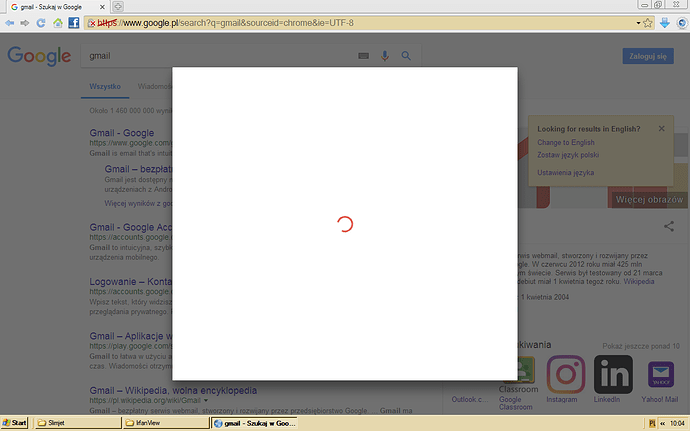Open a new tab with the plus button
Screen dimensions: 690x431
(x=117, y=6)
